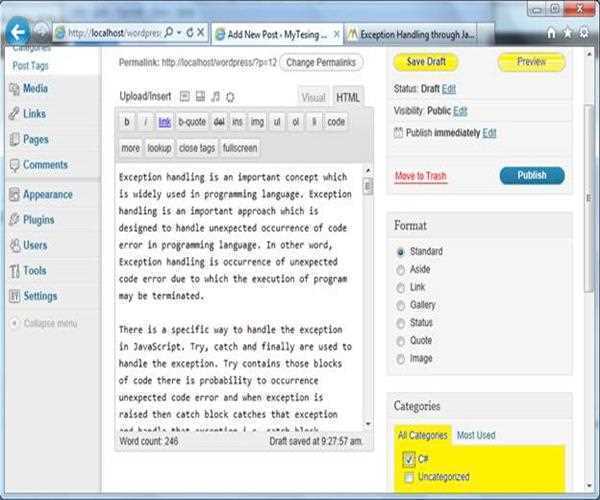600x500 pixels.
Task: Open Settings in the admin sidebar
Action: pos(40,296)
